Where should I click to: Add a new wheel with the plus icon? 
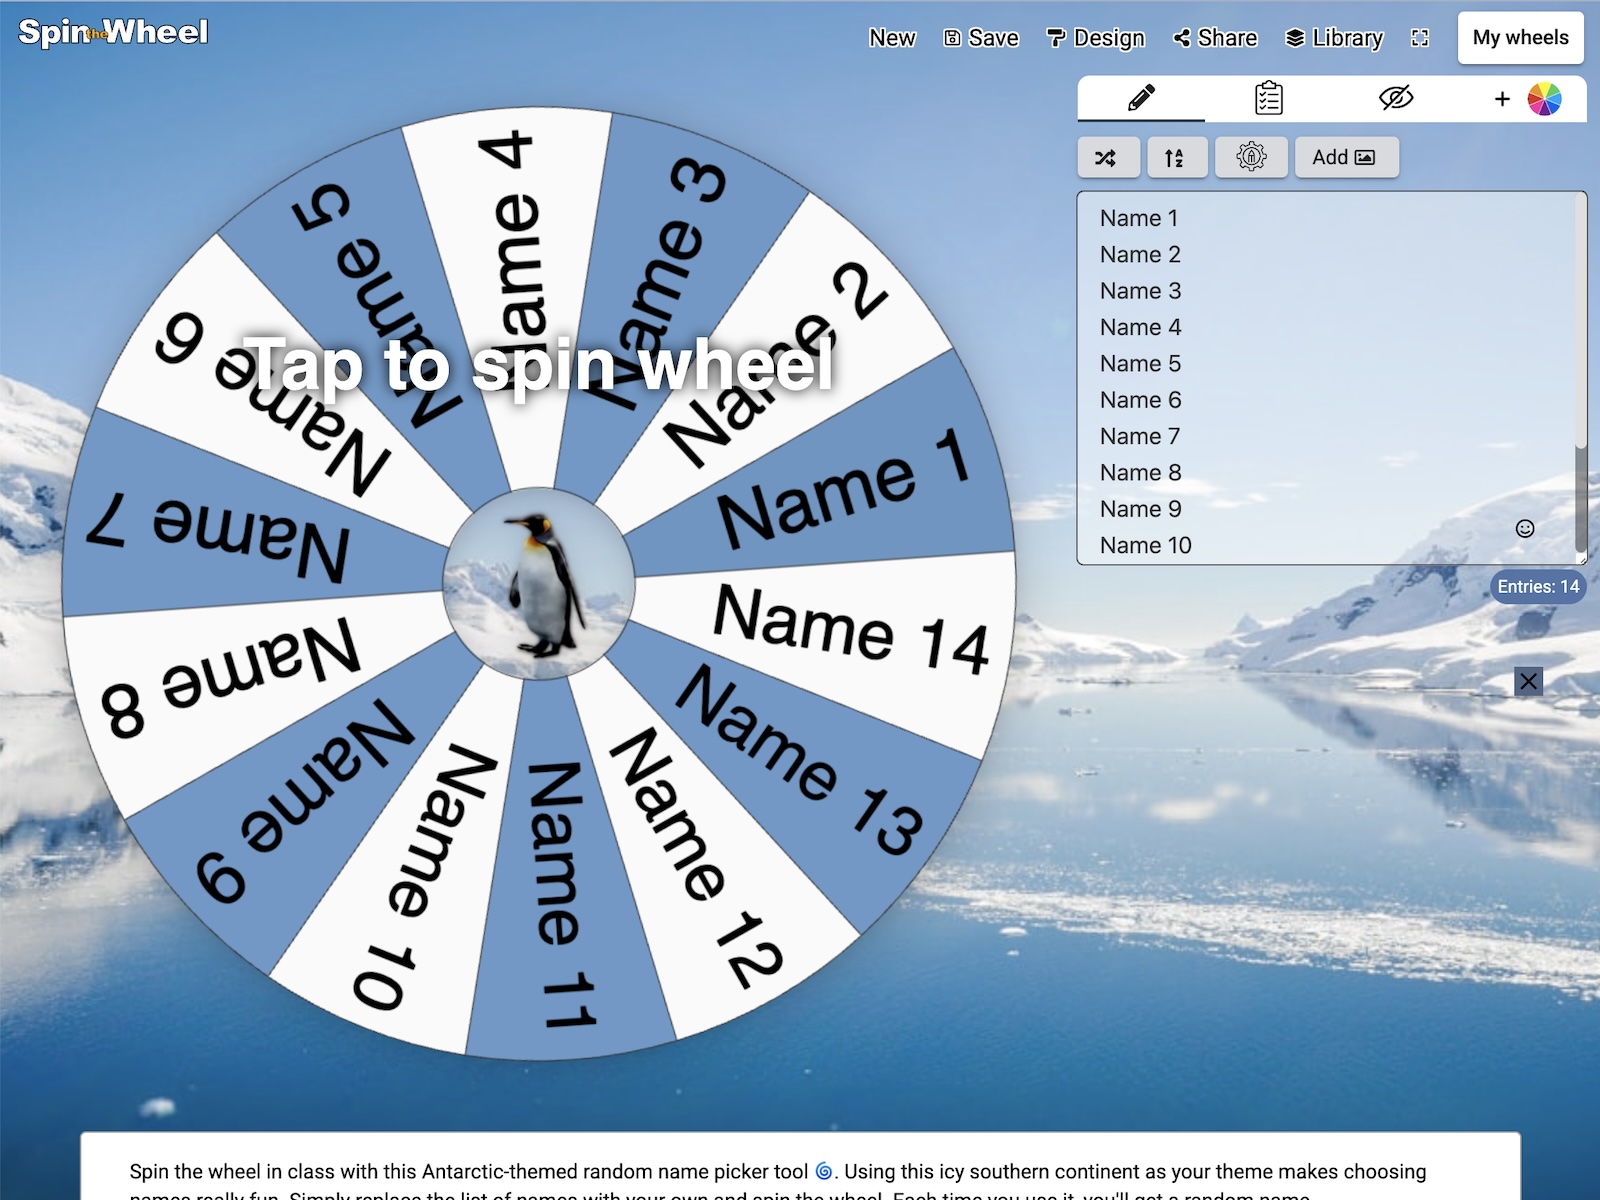pos(1502,99)
